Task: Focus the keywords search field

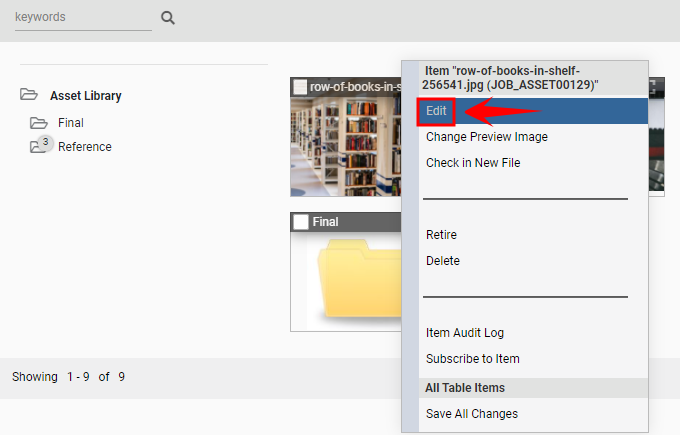Action: (83, 17)
